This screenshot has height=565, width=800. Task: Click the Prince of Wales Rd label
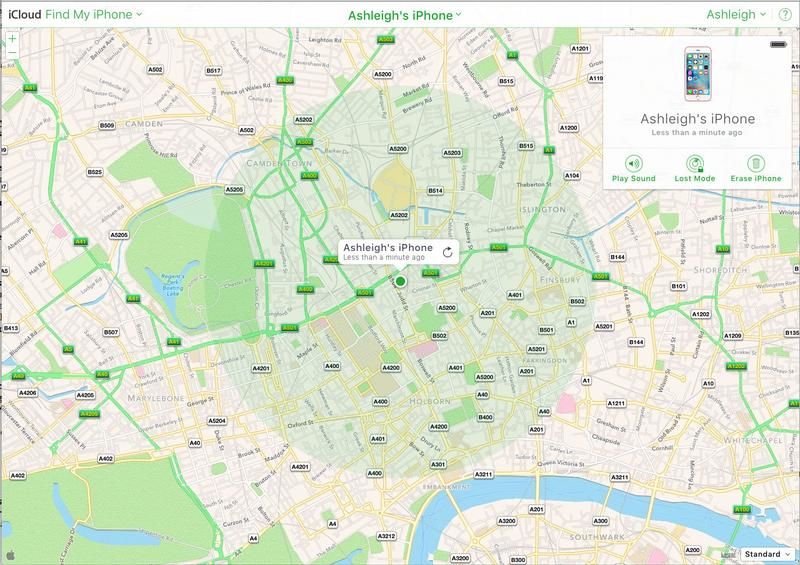[x=245, y=89]
